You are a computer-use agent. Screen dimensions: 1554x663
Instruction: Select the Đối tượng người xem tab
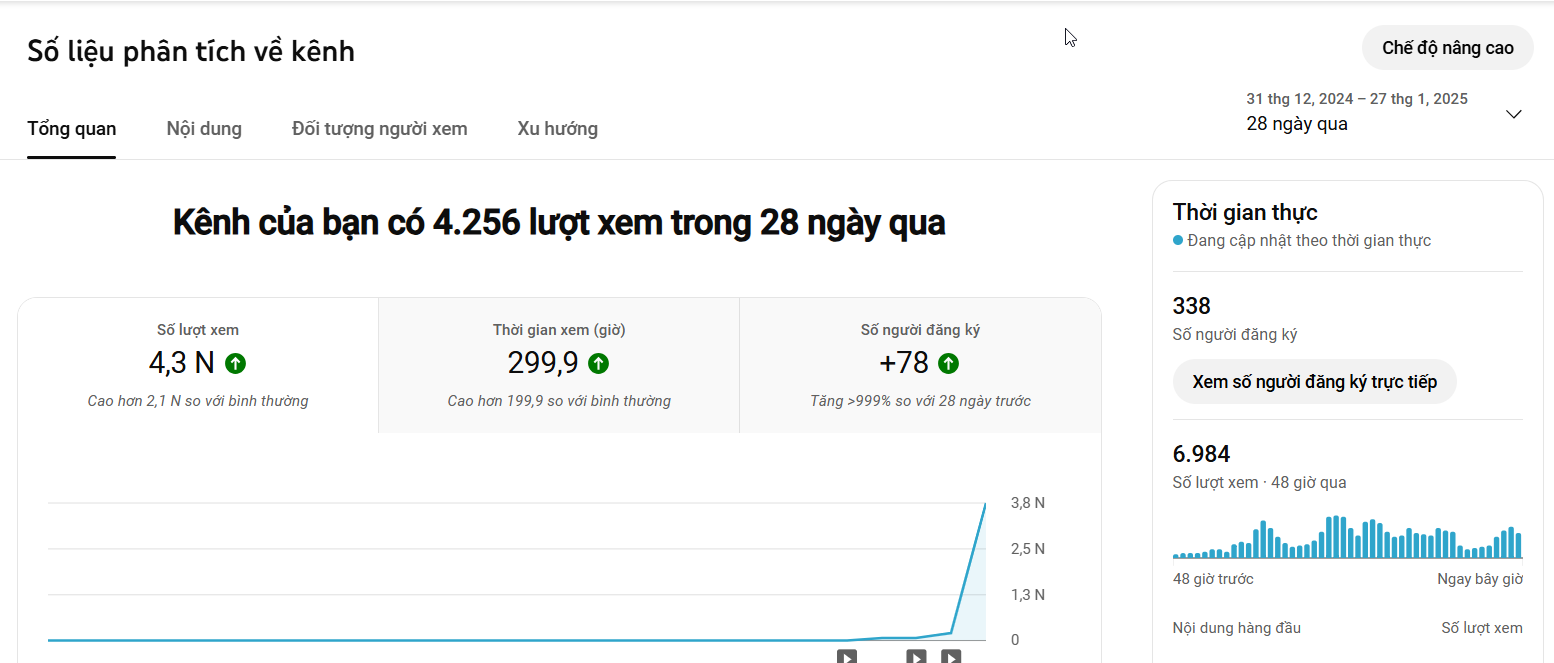(x=379, y=129)
